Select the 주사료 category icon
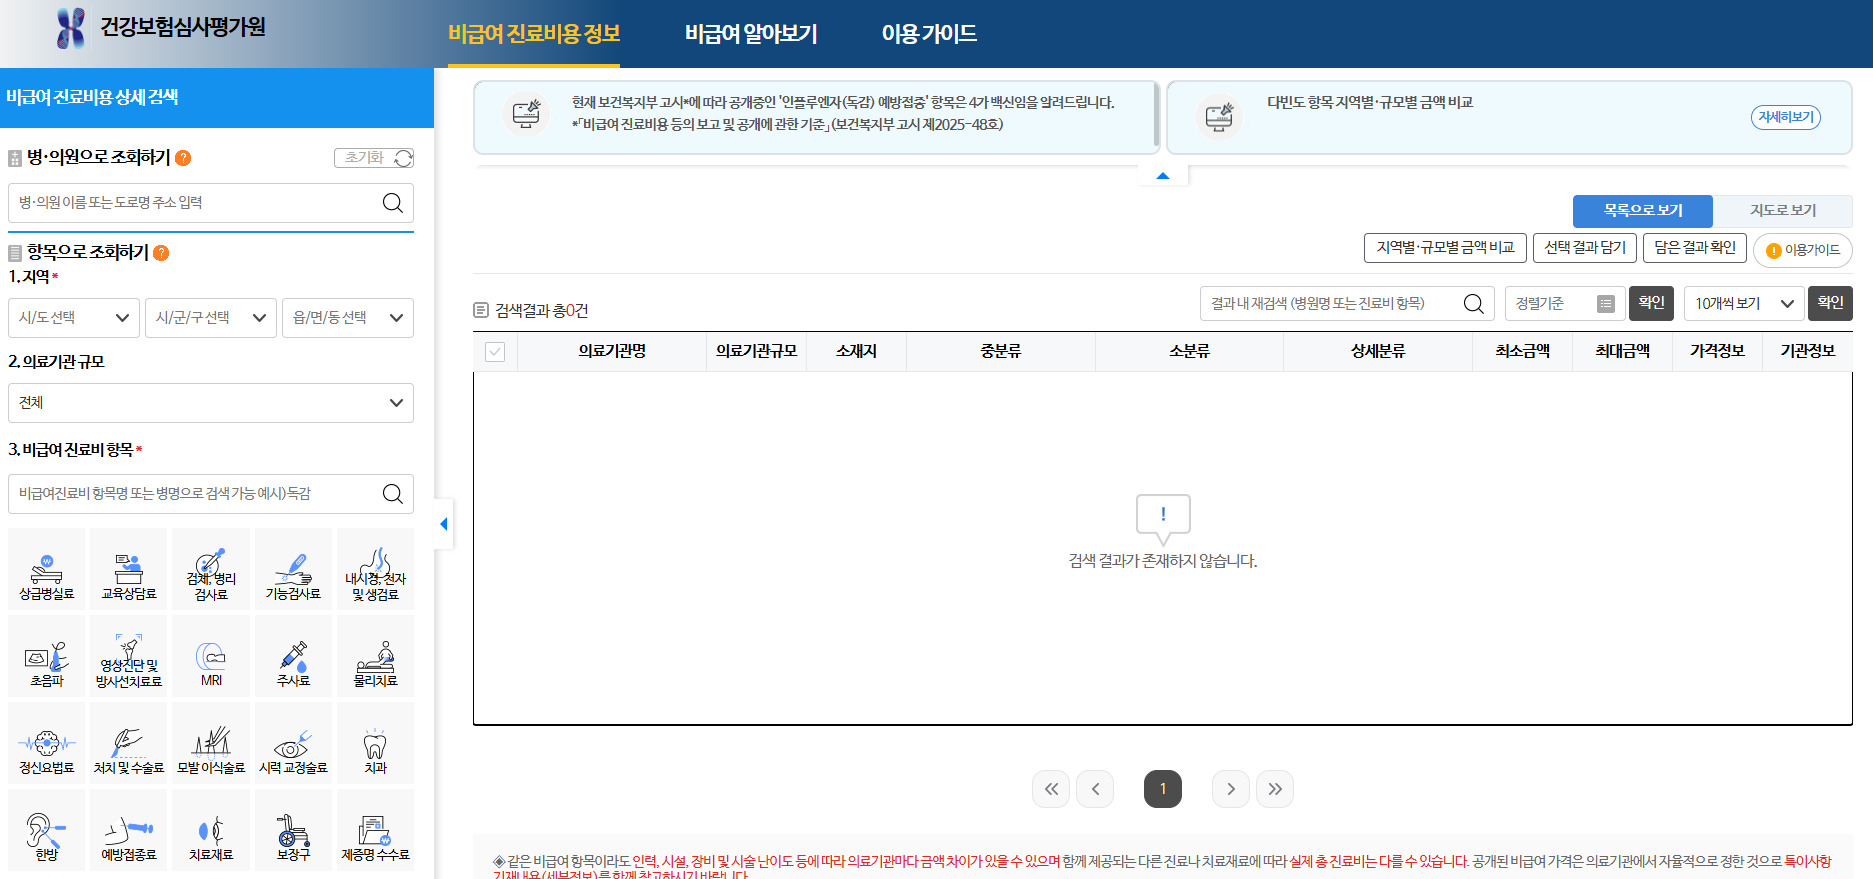The width and height of the screenshot is (1873, 879). (x=293, y=656)
